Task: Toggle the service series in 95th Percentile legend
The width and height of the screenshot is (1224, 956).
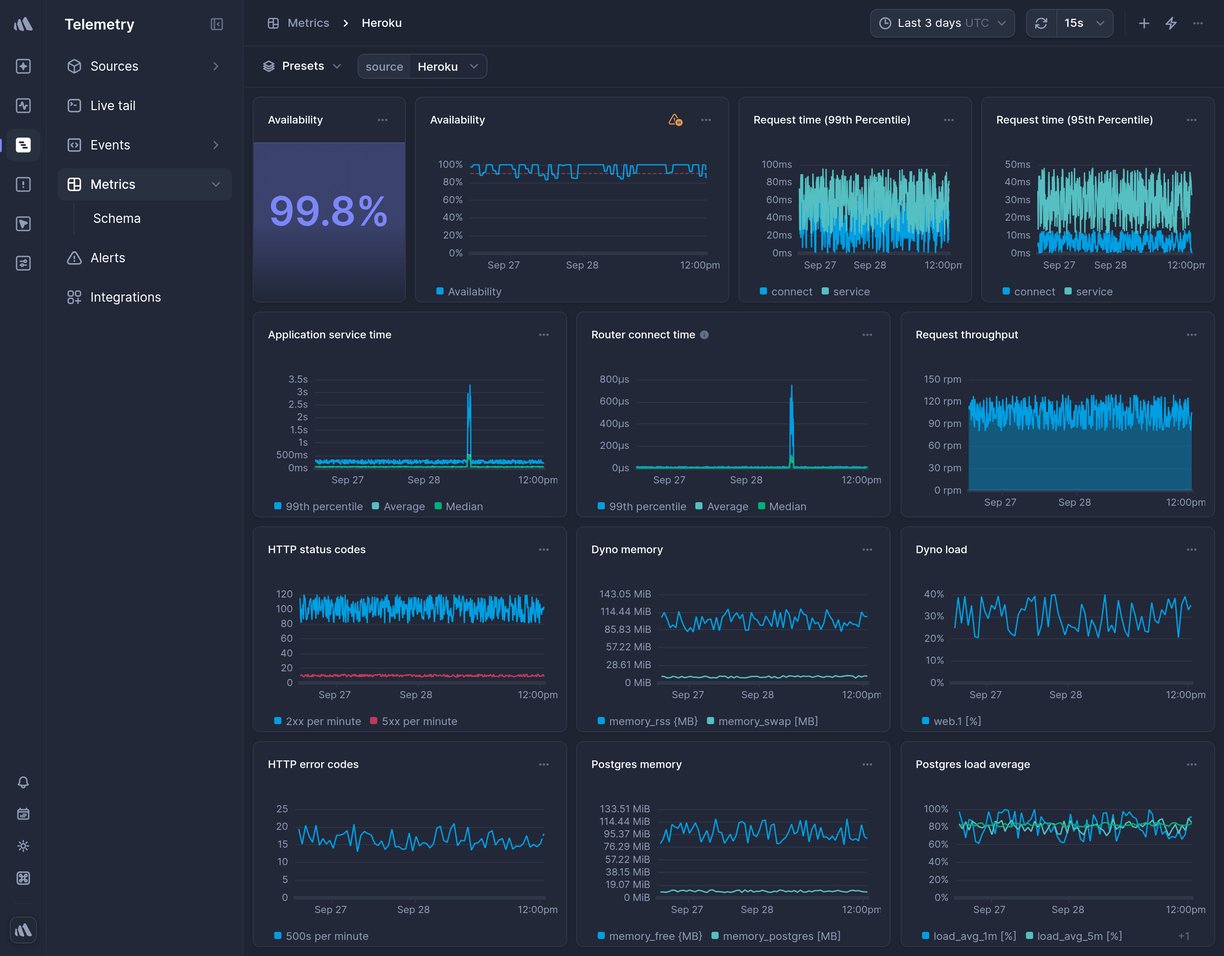Action: point(1087,292)
